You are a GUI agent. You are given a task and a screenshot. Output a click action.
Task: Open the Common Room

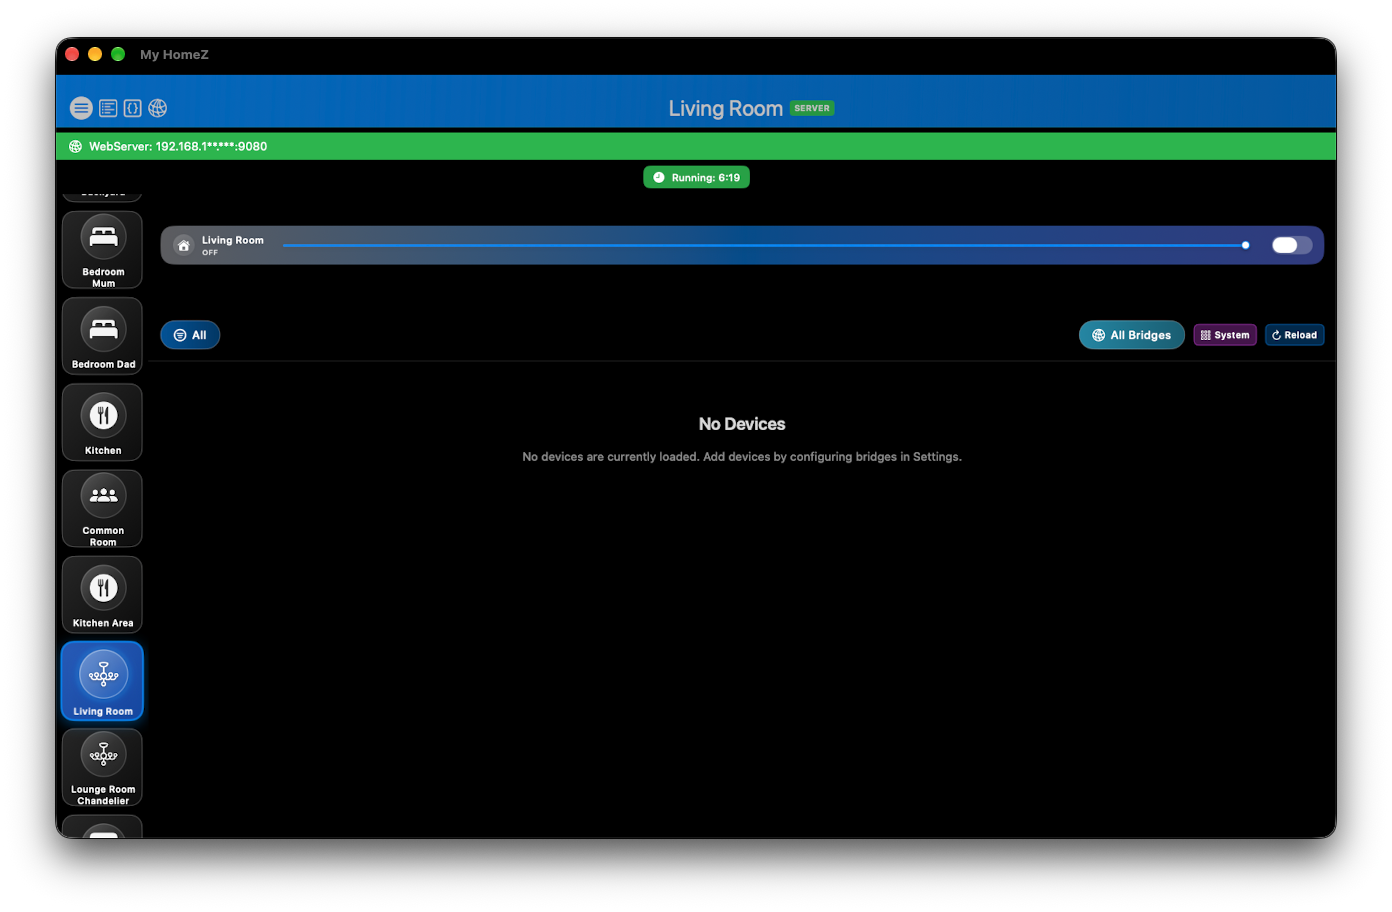(102, 509)
